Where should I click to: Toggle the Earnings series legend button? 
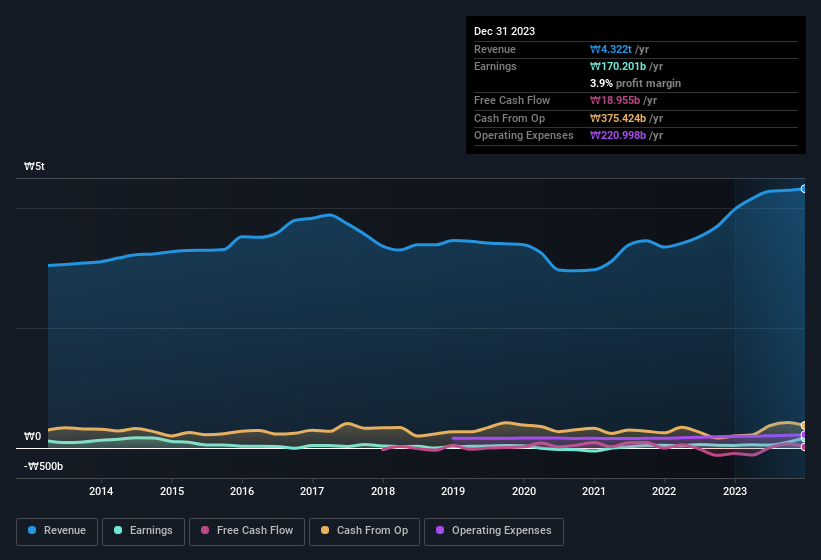pyautogui.click(x=144, y=530)
